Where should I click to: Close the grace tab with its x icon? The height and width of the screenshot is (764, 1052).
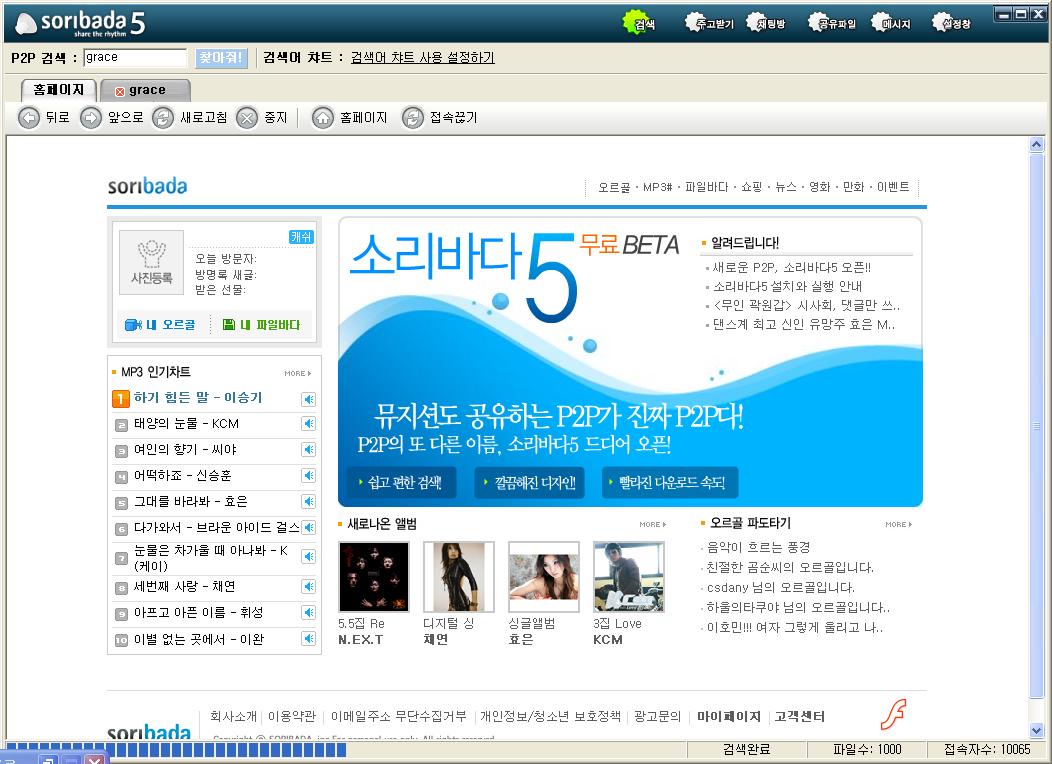click(x=119, y=91)
